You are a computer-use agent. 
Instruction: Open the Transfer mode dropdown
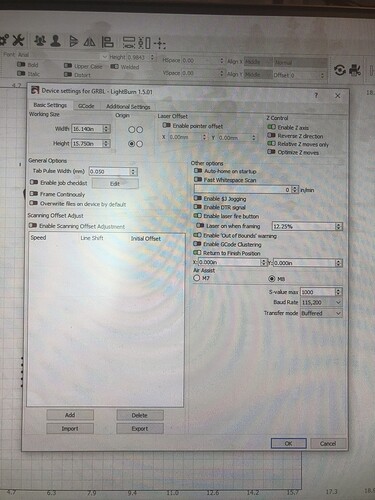pos(321,313)
